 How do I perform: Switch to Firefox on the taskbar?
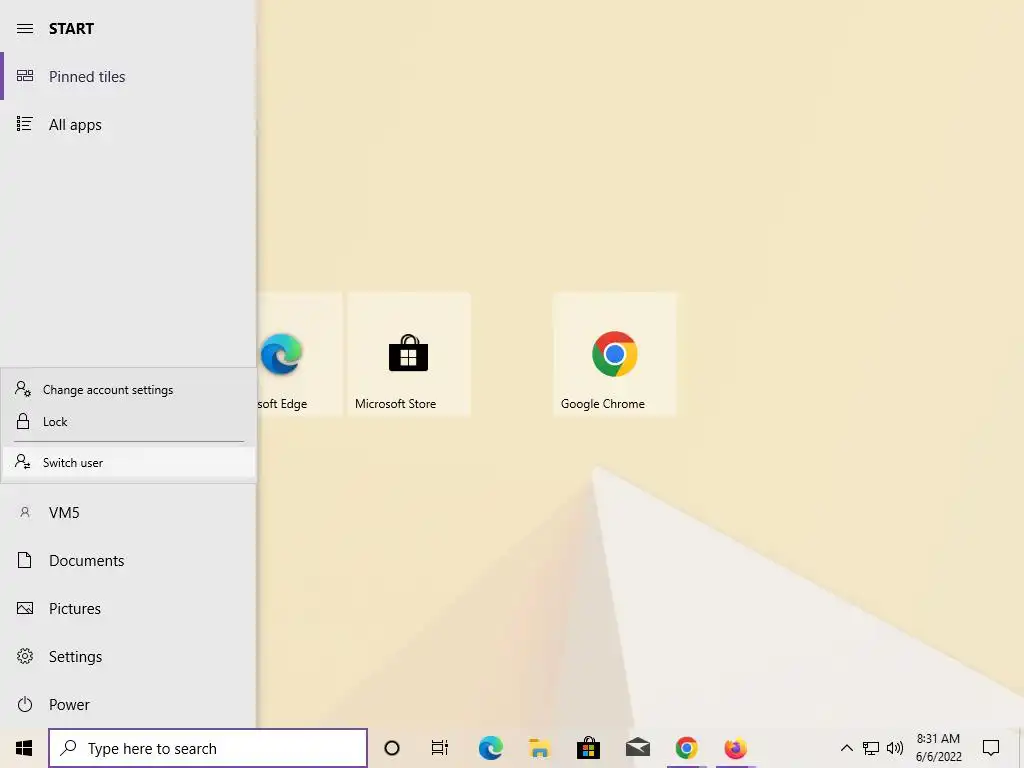(x=735, y=748)
